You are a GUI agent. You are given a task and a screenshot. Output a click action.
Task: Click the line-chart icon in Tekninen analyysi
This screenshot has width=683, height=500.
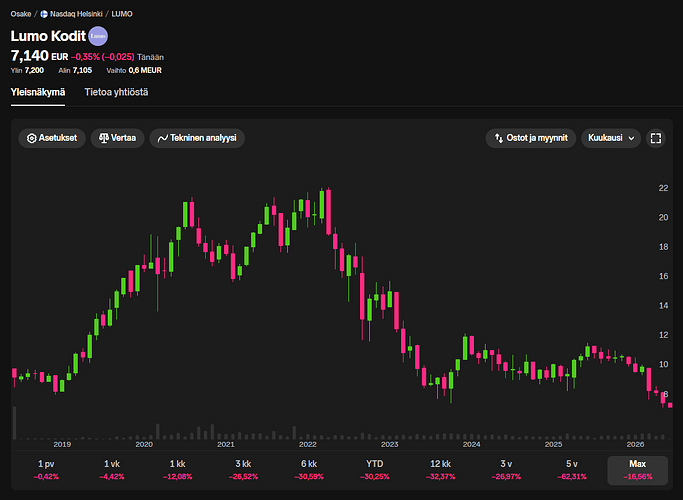162,139
